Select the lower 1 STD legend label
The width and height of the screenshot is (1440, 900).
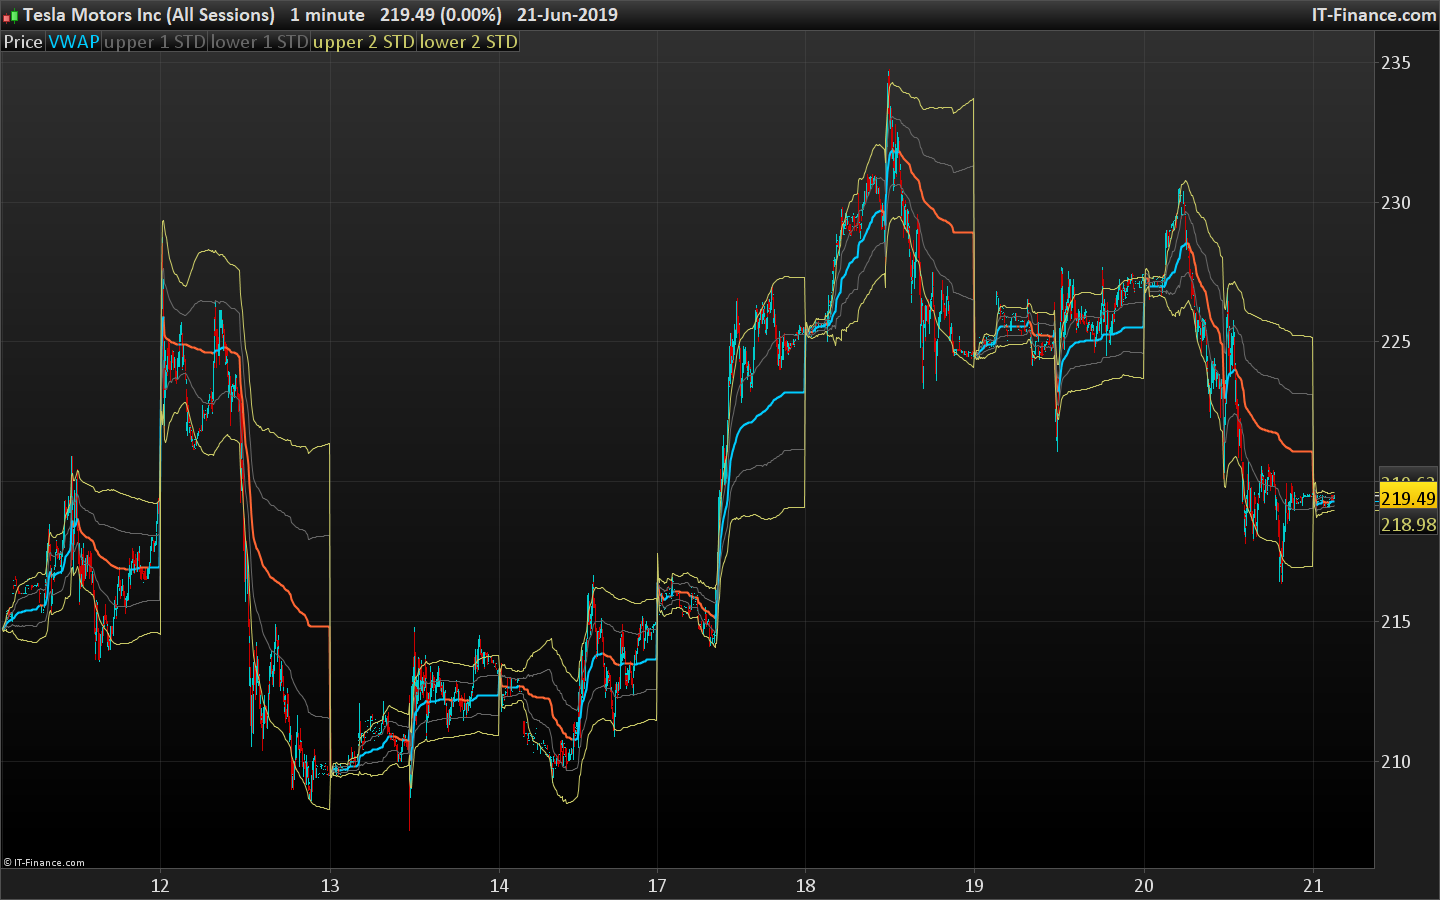[259, 42]
